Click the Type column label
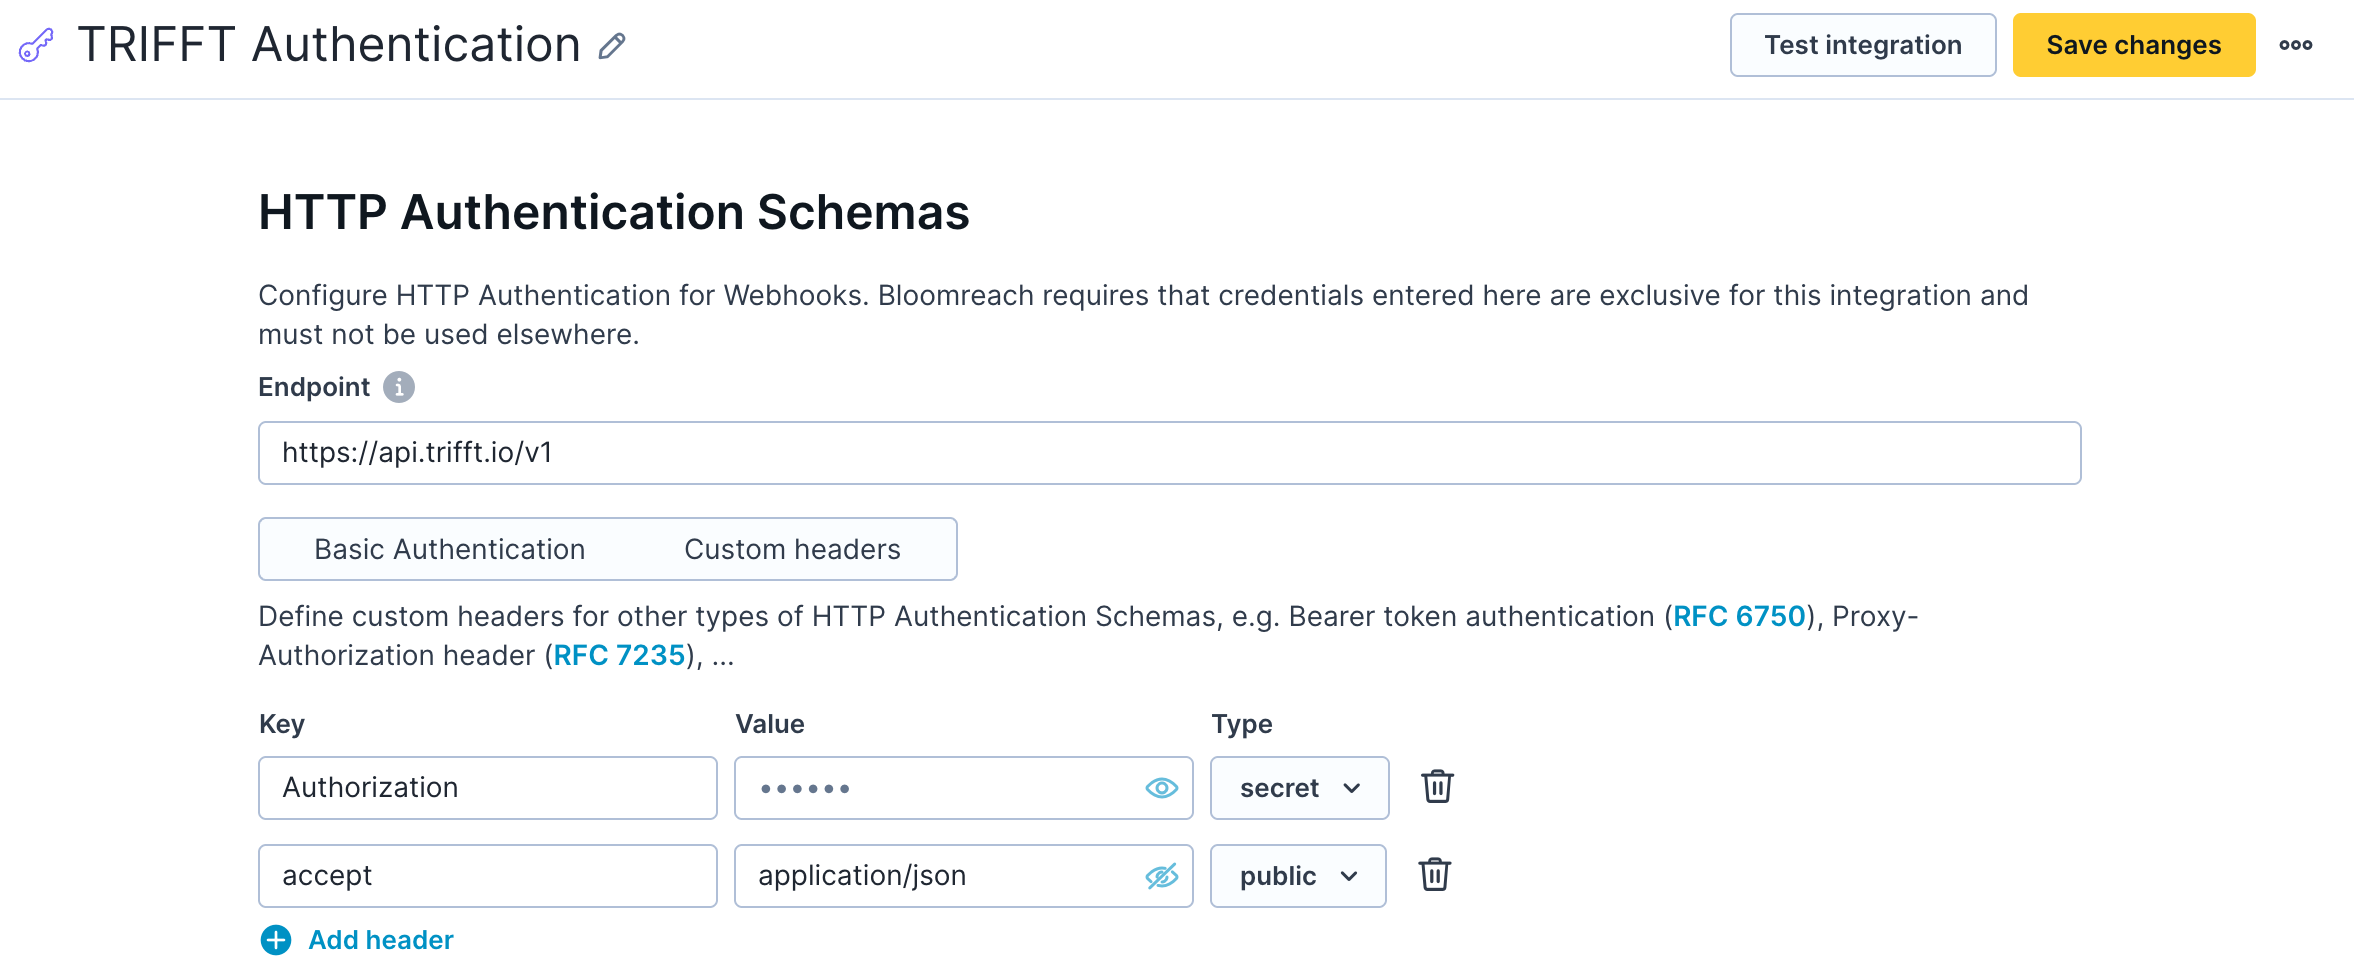The width and height of the screenshot is (2354, 966). coord(1242,724)
